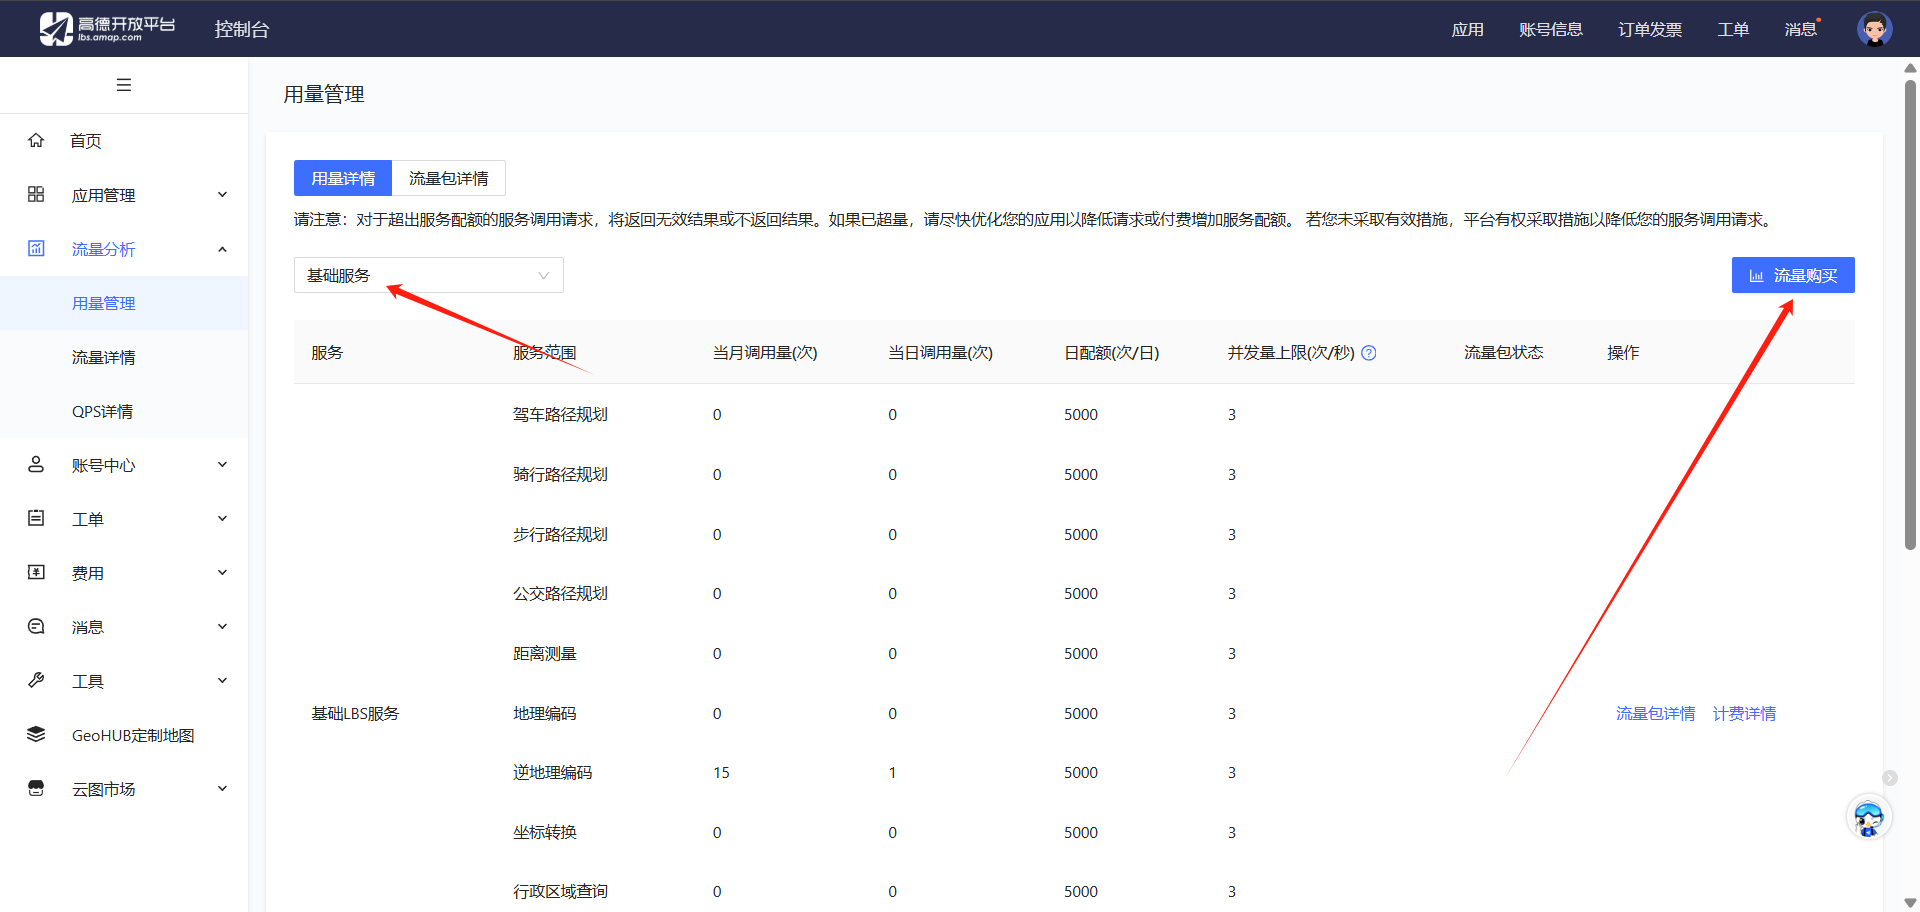
Task: Select the 用量详情 tab
Action: (343, 178)
